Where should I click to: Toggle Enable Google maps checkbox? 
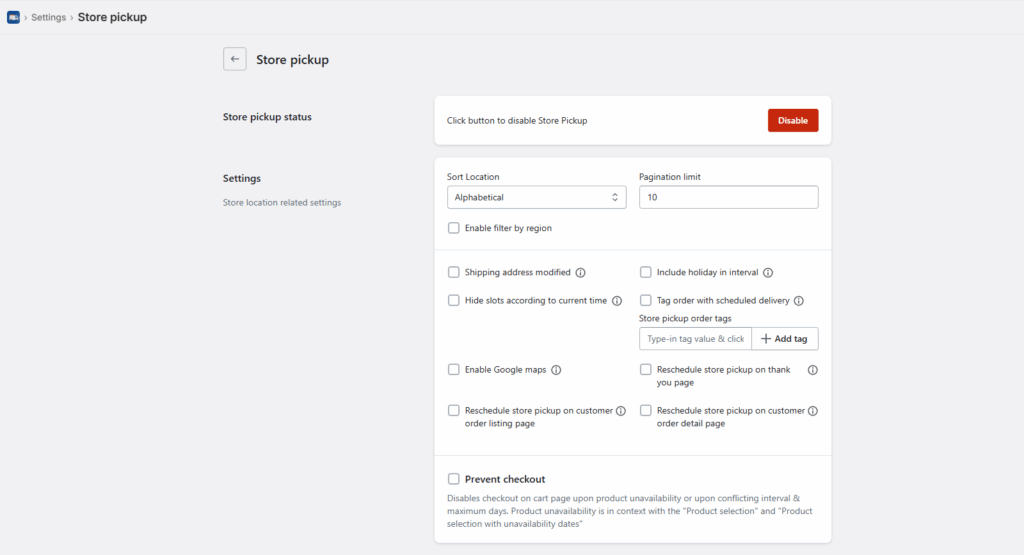(x=453, y=370)
